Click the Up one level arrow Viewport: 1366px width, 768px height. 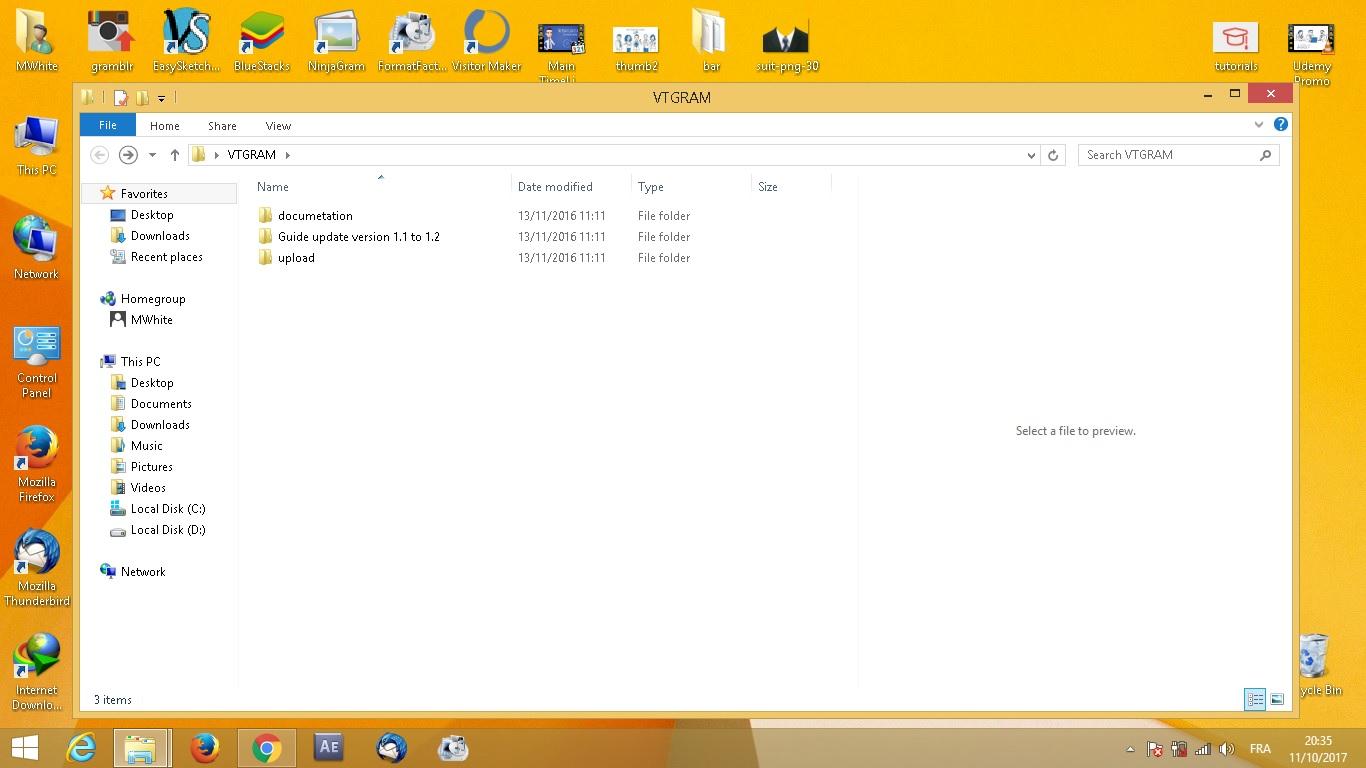point(175,155)
